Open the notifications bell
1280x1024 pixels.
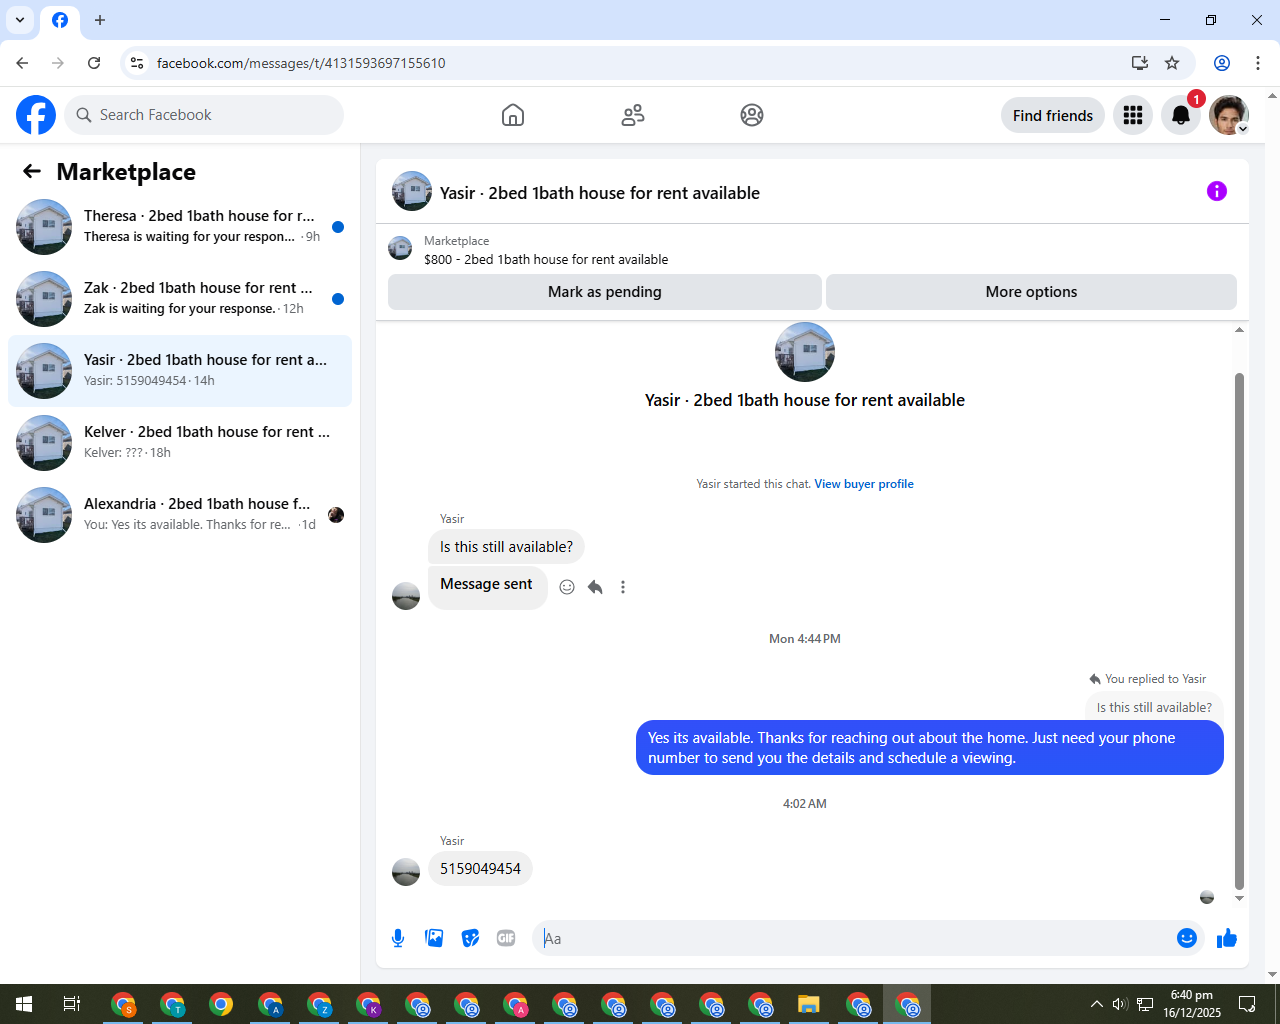point(1181,115)
